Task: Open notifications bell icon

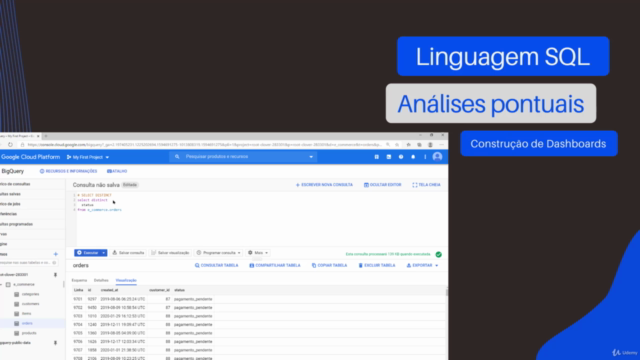Action: (413, 157)
